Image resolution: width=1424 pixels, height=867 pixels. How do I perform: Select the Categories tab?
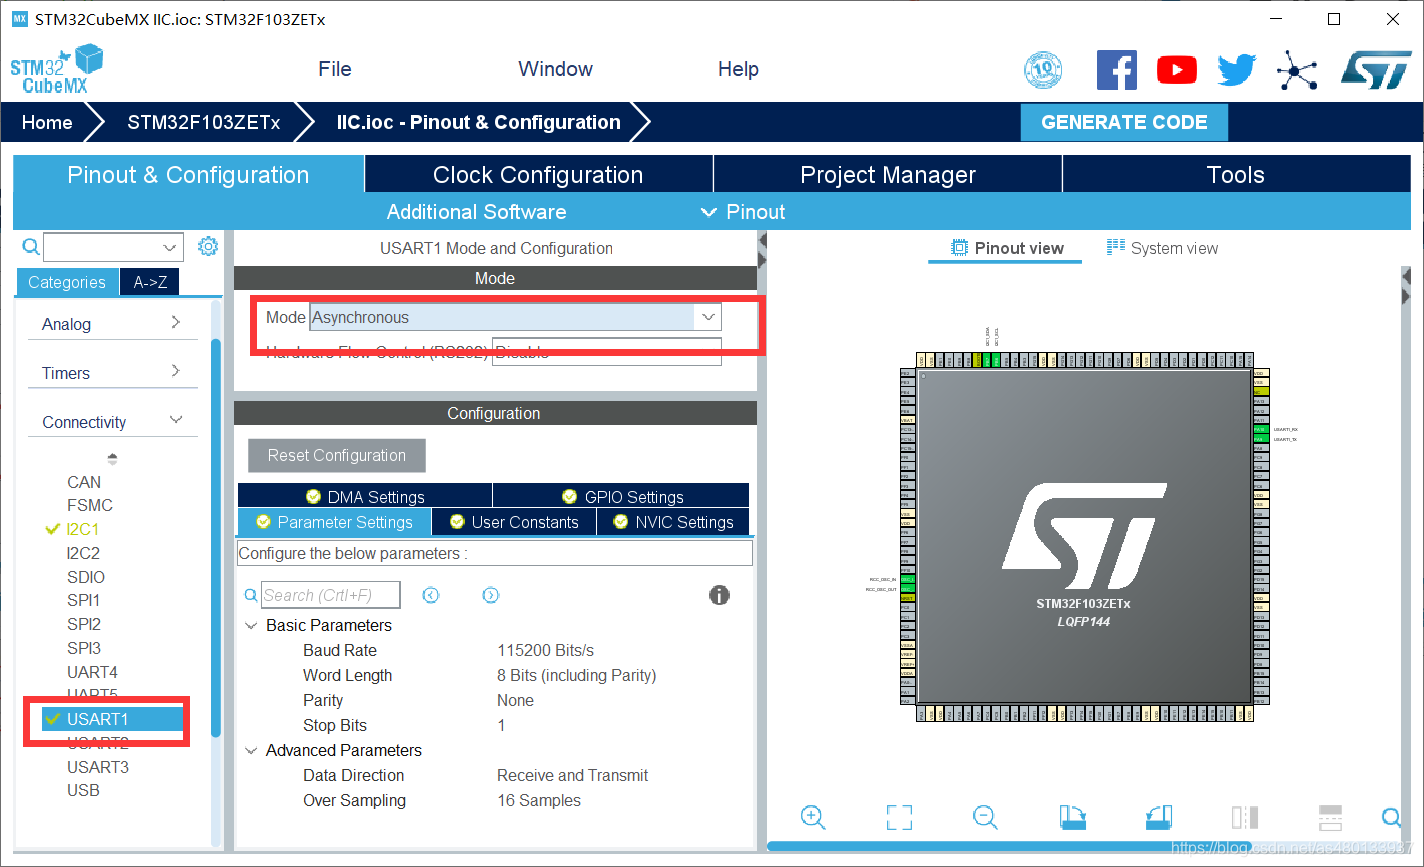67,282
